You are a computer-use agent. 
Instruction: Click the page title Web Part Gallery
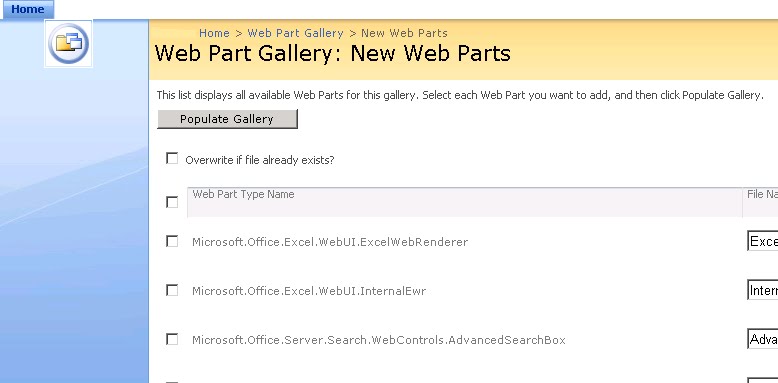[332, 53]
